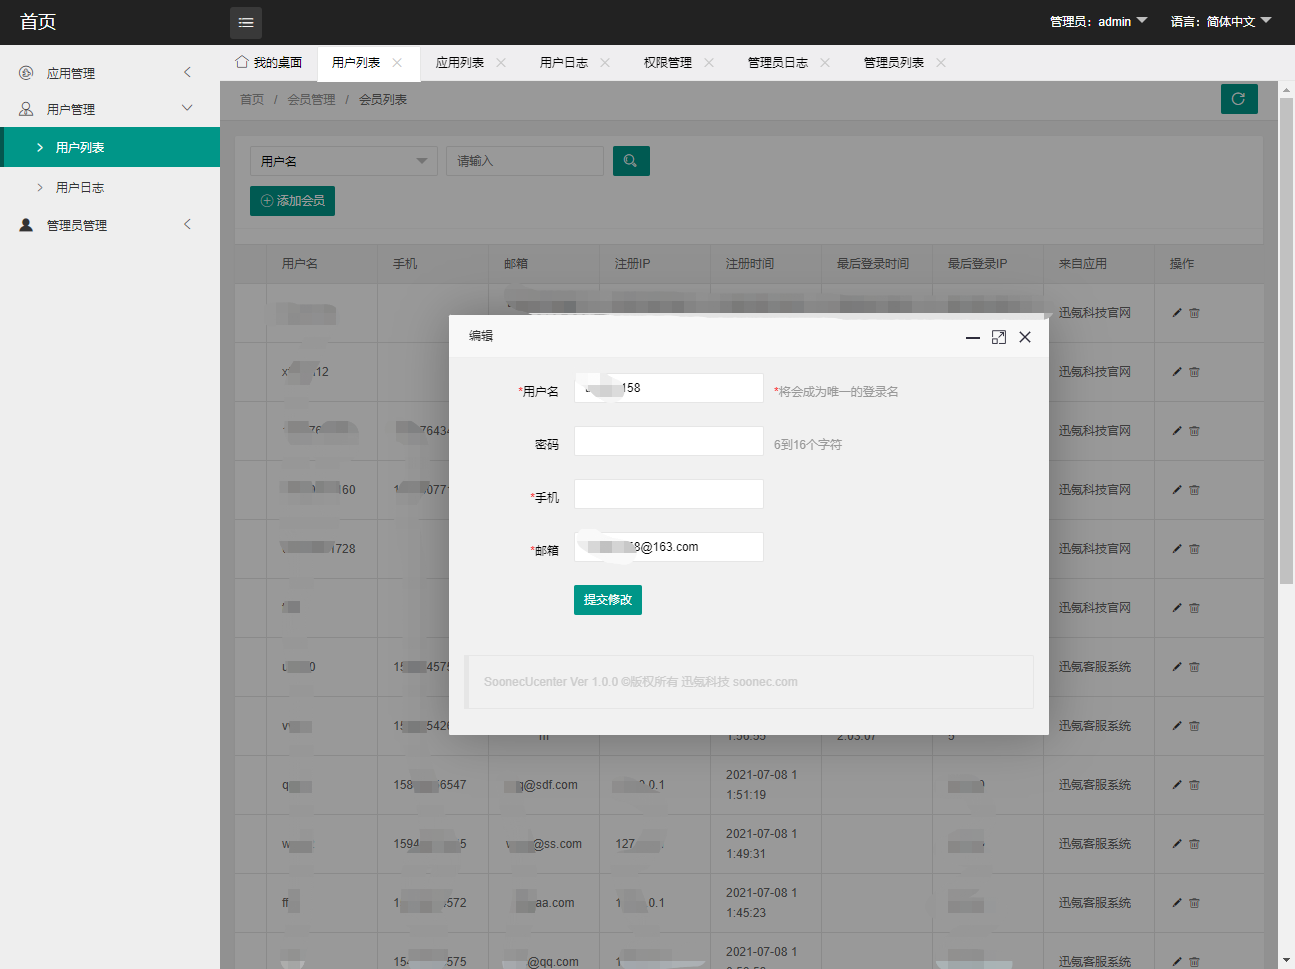1295x969 pixels.
Task: Open the 管理员 admin dropdown
Action: point(1098,21)
